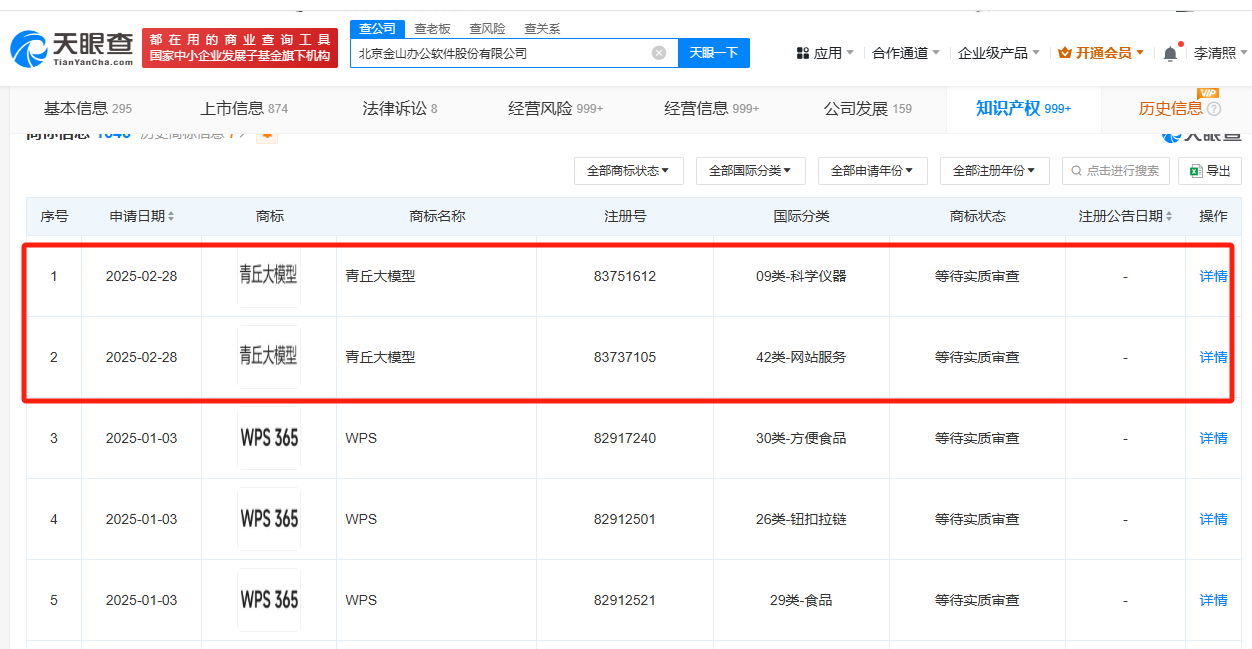Click the Excel icon on the 导出 button
The height and width of the screenshot is (649, 1252).
tap(1195, 171)
